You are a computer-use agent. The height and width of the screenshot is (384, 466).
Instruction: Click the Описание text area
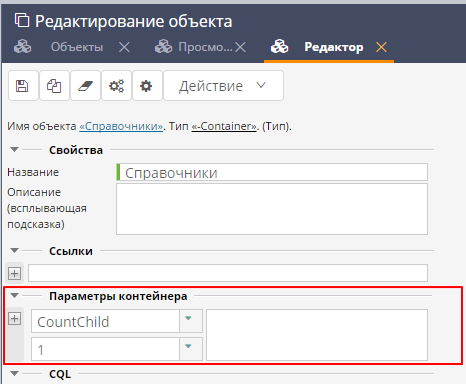(272, 209)
